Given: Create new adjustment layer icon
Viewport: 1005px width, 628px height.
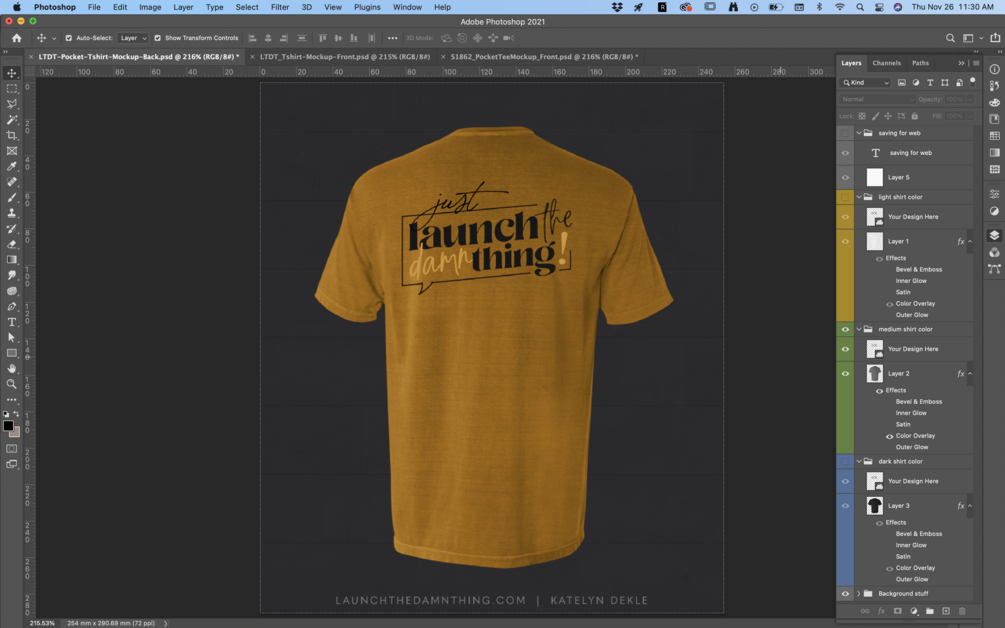Looking at the screenshot, I should tap(913, 611).
